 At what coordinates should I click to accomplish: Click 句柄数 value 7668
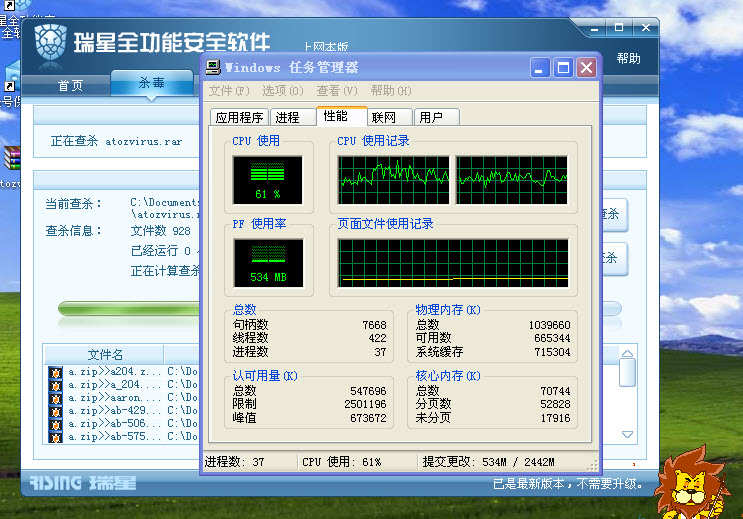374,325
